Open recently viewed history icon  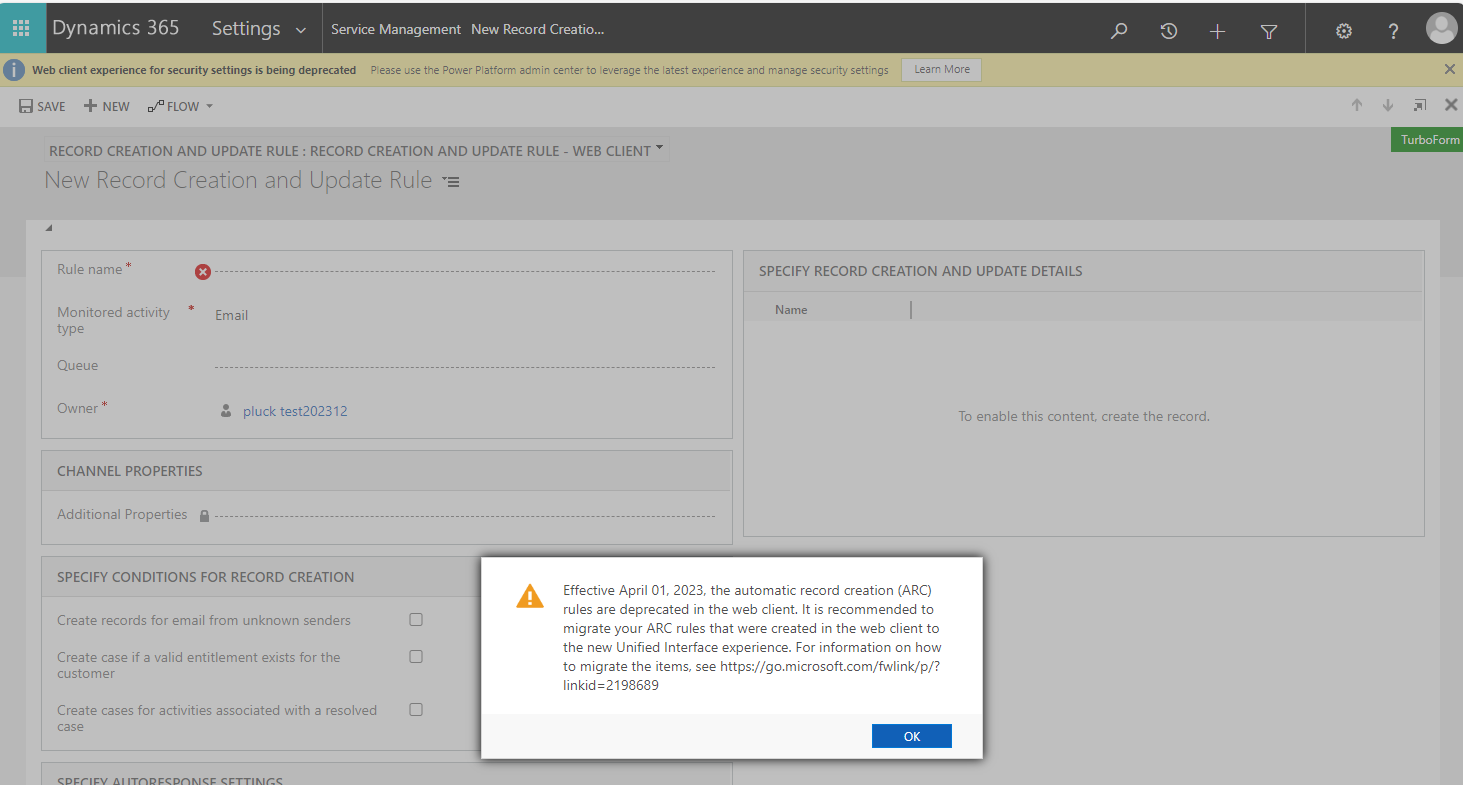[1168, 31]
